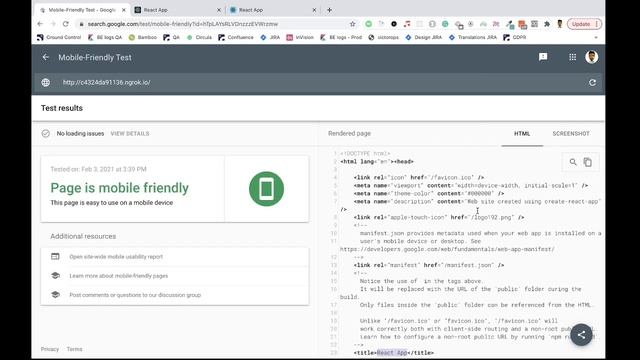Open the Bamboo bookmark
Viewport: 640px width, 360px height.
point(143,37)
